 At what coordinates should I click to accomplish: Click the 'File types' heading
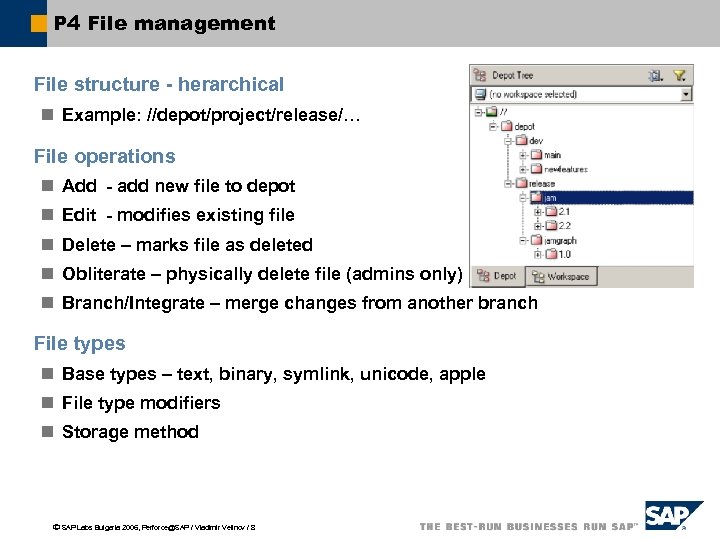(79, 344)
